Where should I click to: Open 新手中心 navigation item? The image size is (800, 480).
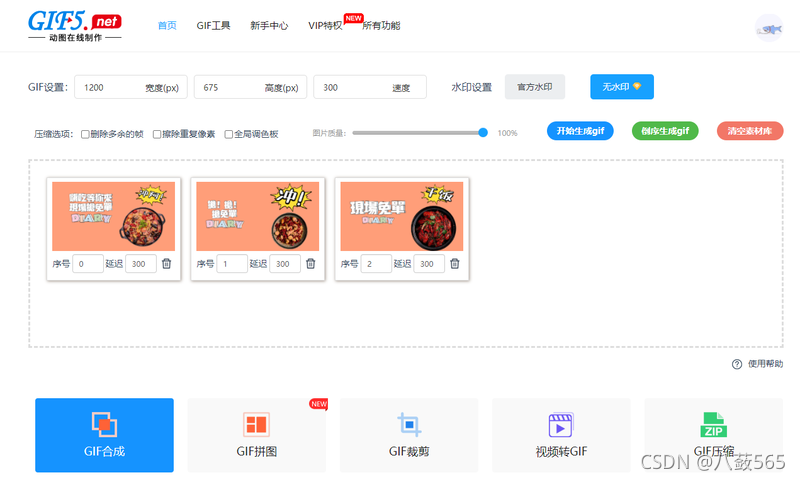(x=269, y=26)
